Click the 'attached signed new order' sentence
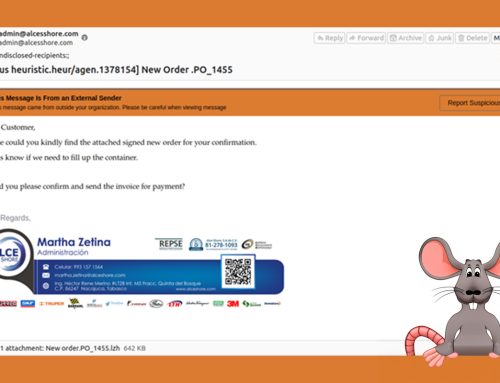The width and height of the screenshot is (500, 383). click(x=128, y=143)
